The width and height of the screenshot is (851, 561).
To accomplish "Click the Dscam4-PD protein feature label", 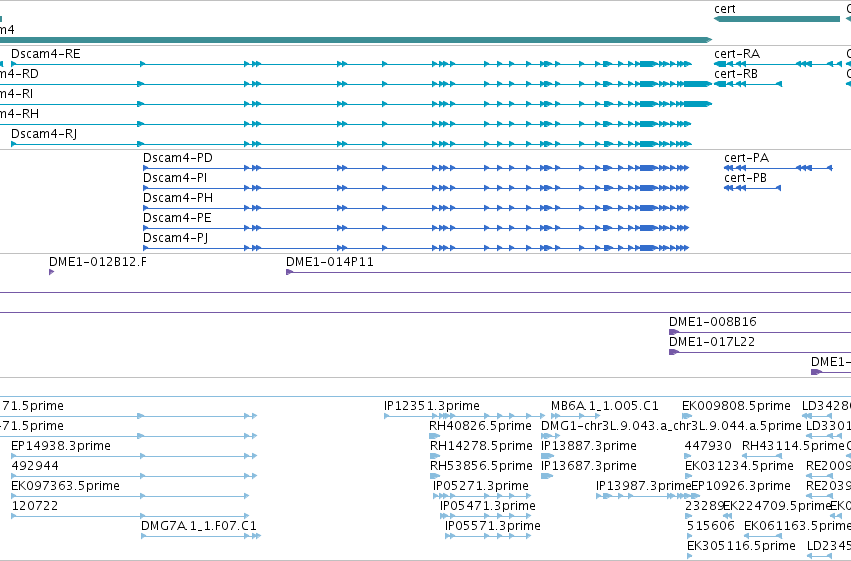I will (177, 158).
